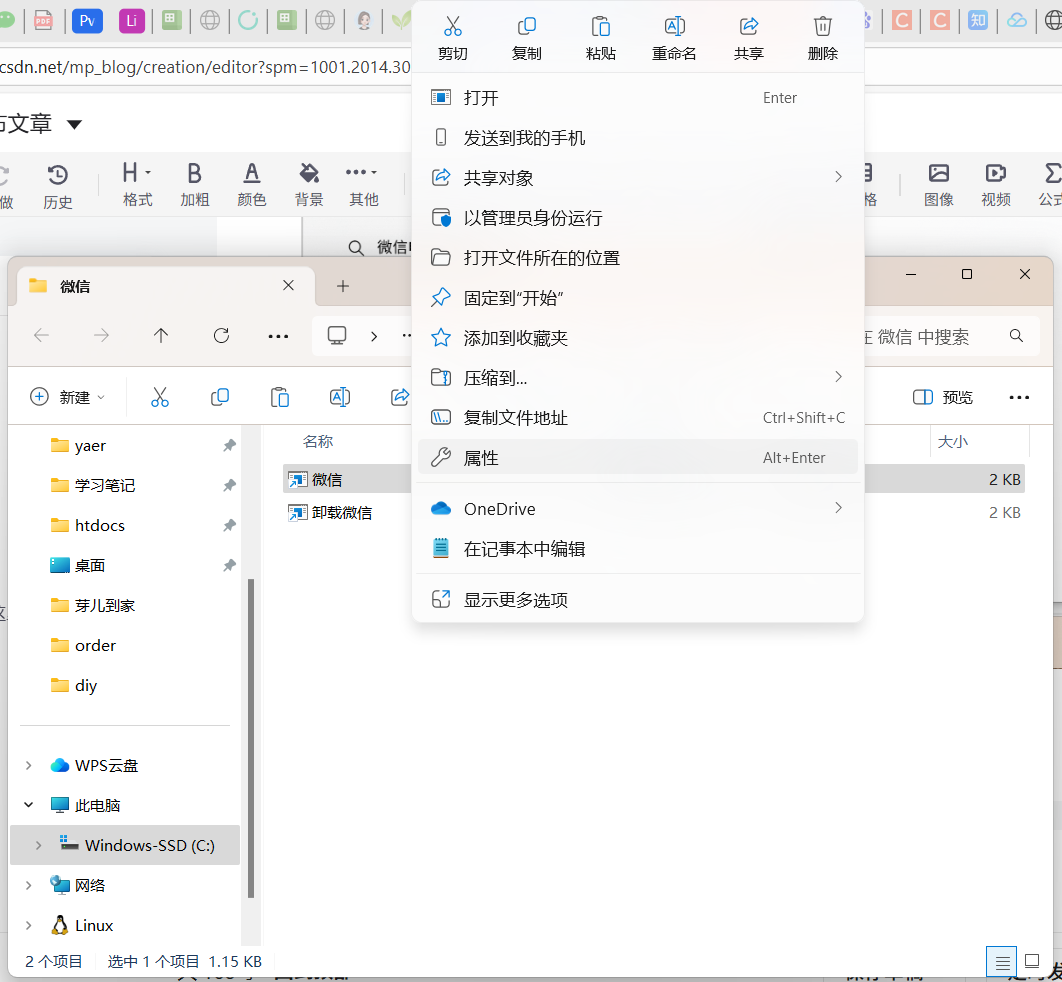Open the 其他 more tools dropdown
Image resolution: width=1062 pixels, height=982 pixels.
tap(364, 184)
